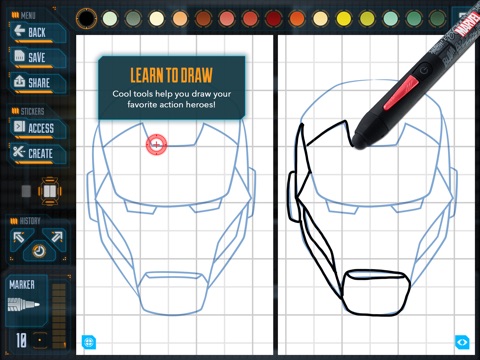
Task: Open the history clock button
Action: point(39,251)
